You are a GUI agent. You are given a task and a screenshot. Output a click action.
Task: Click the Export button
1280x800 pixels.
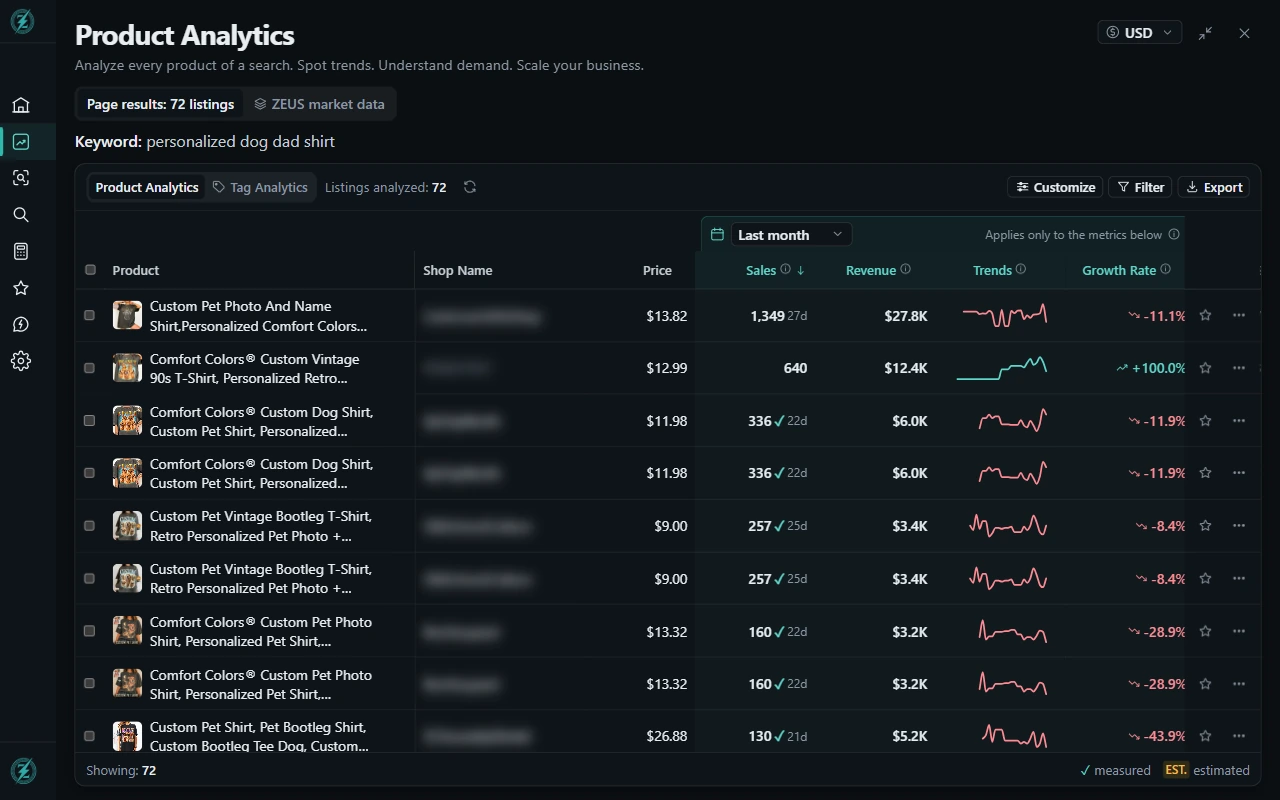(1214, 187)
